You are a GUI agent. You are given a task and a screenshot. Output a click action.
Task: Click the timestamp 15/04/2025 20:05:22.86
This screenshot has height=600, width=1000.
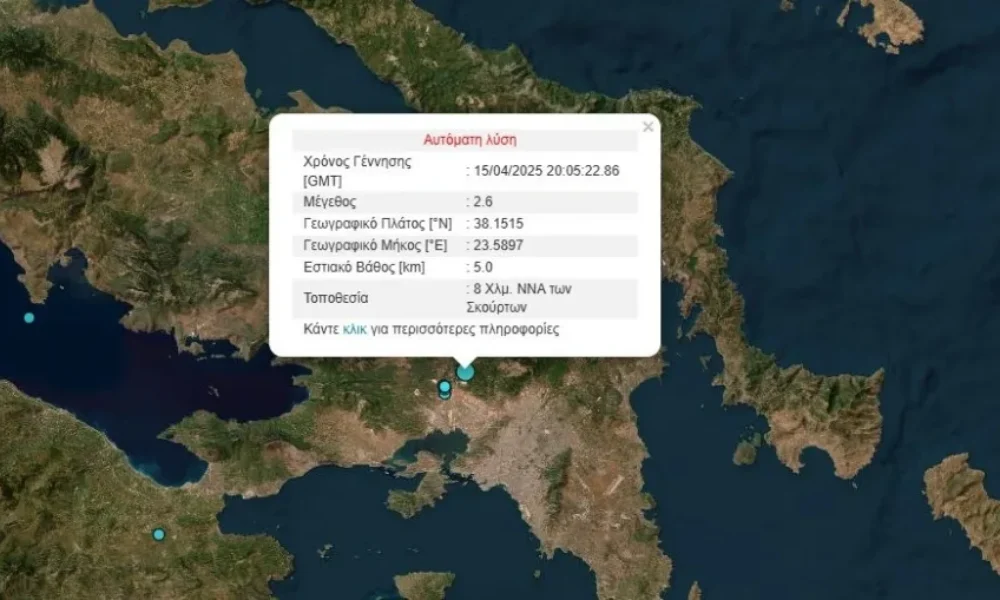pos(547,171)
